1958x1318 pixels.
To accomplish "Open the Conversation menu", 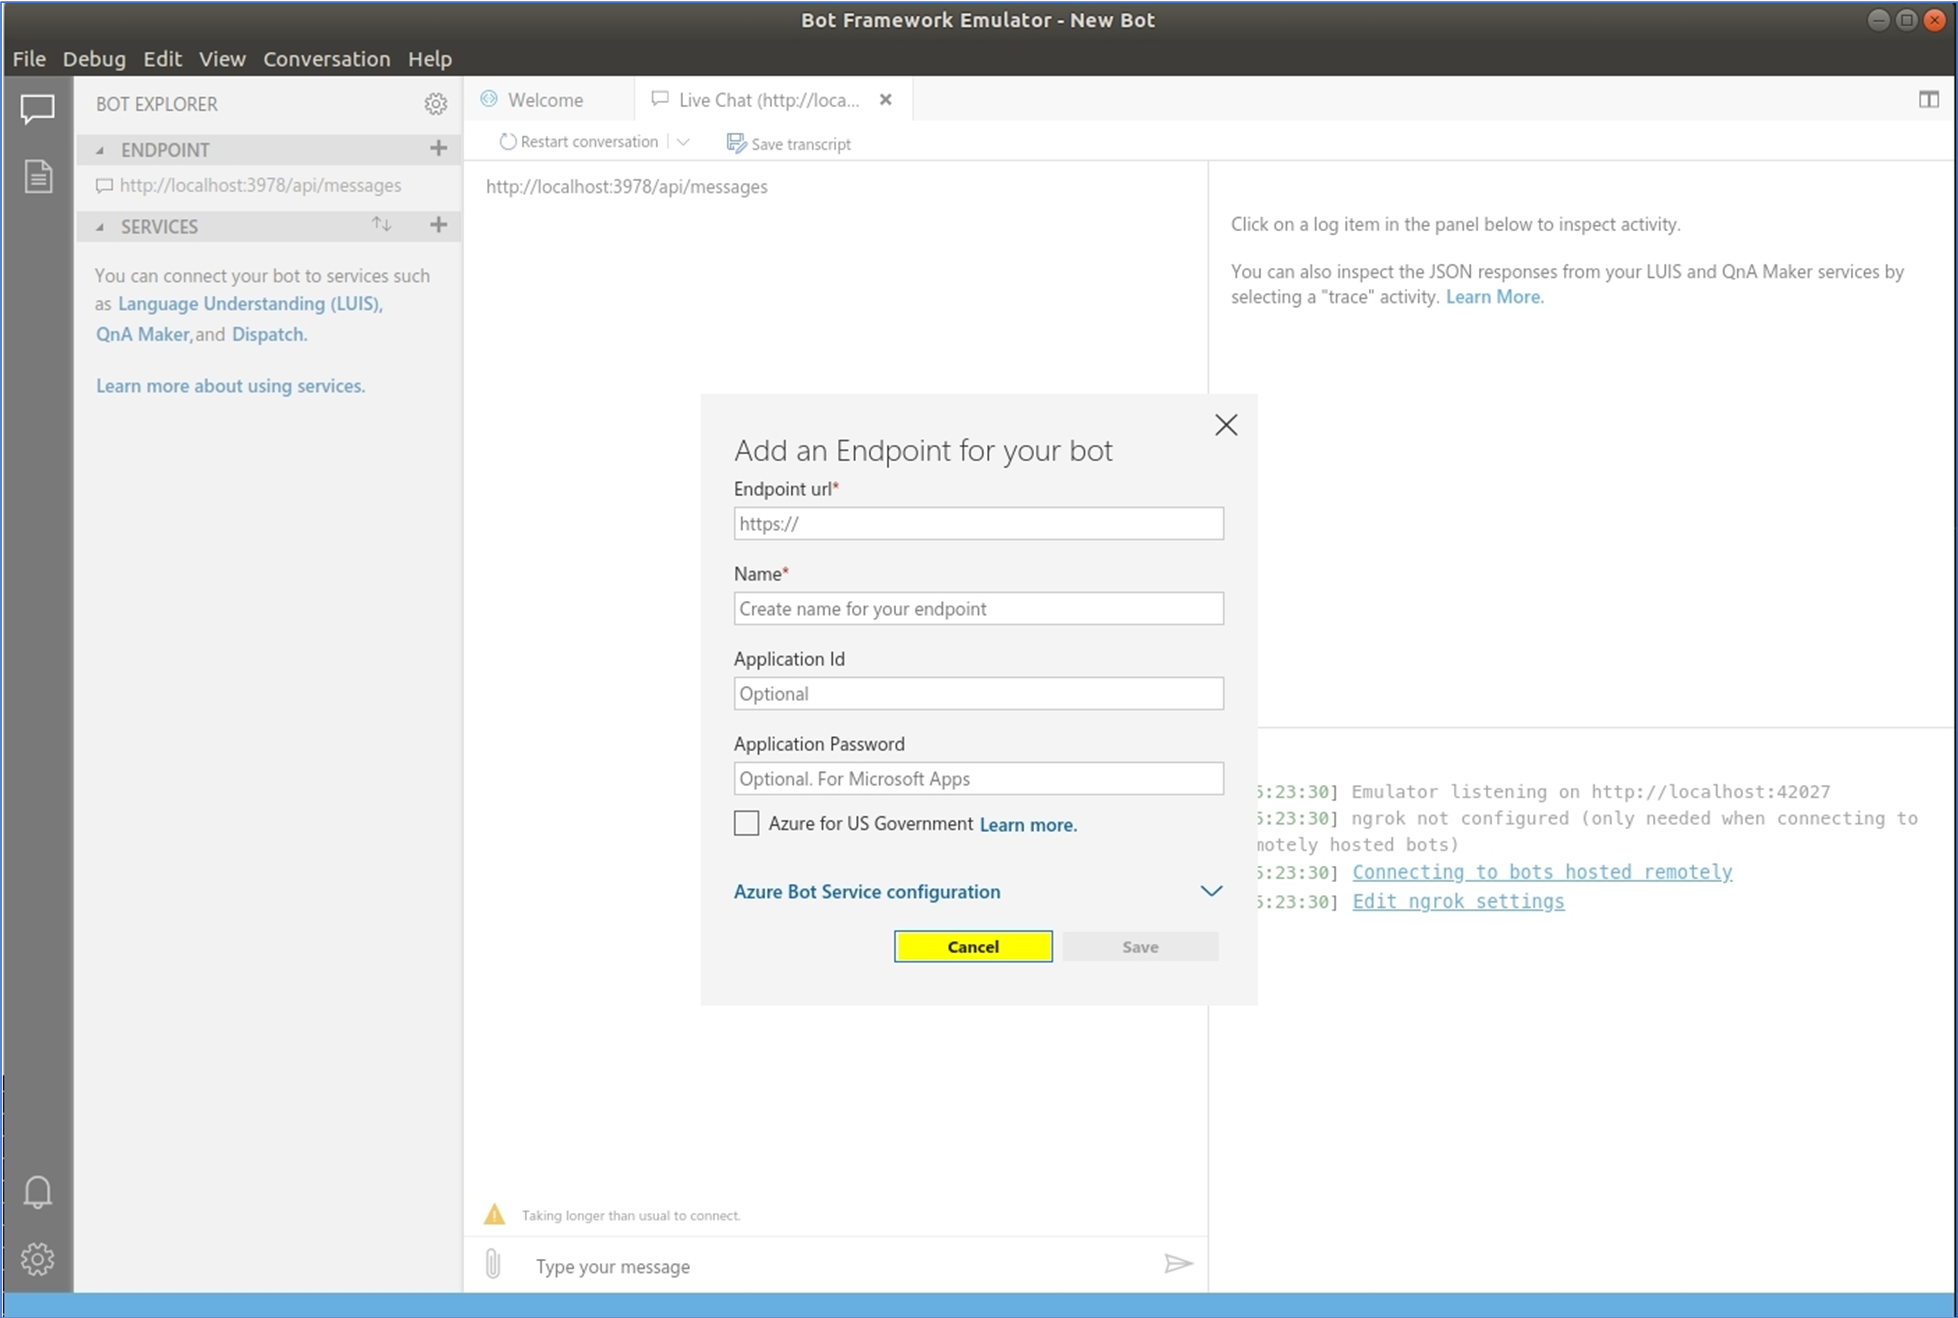I will coord(326,59).
